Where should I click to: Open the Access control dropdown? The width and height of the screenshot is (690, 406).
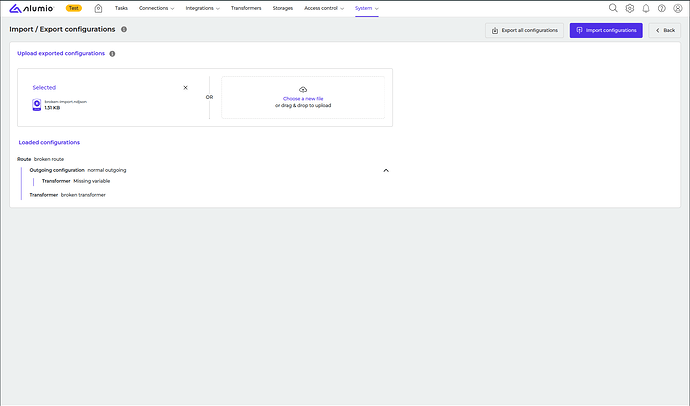[324, 8]
